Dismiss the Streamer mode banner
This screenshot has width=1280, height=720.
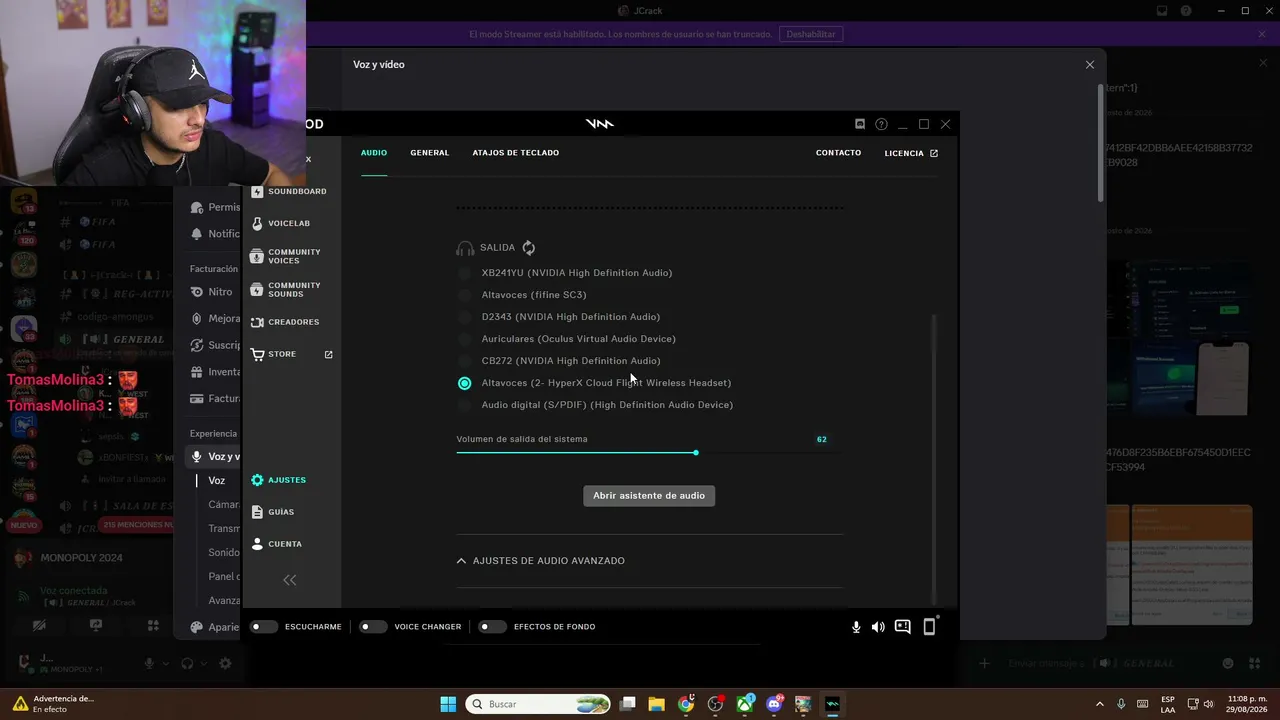(1262, 34)
